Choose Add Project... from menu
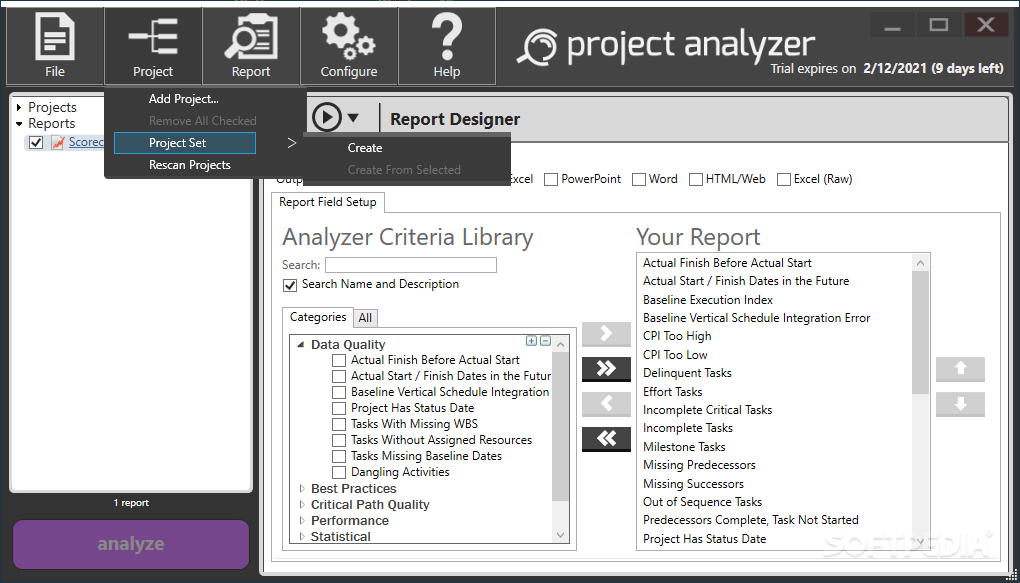The width and height of the screenshot is (1020, 583). [183, 99]
